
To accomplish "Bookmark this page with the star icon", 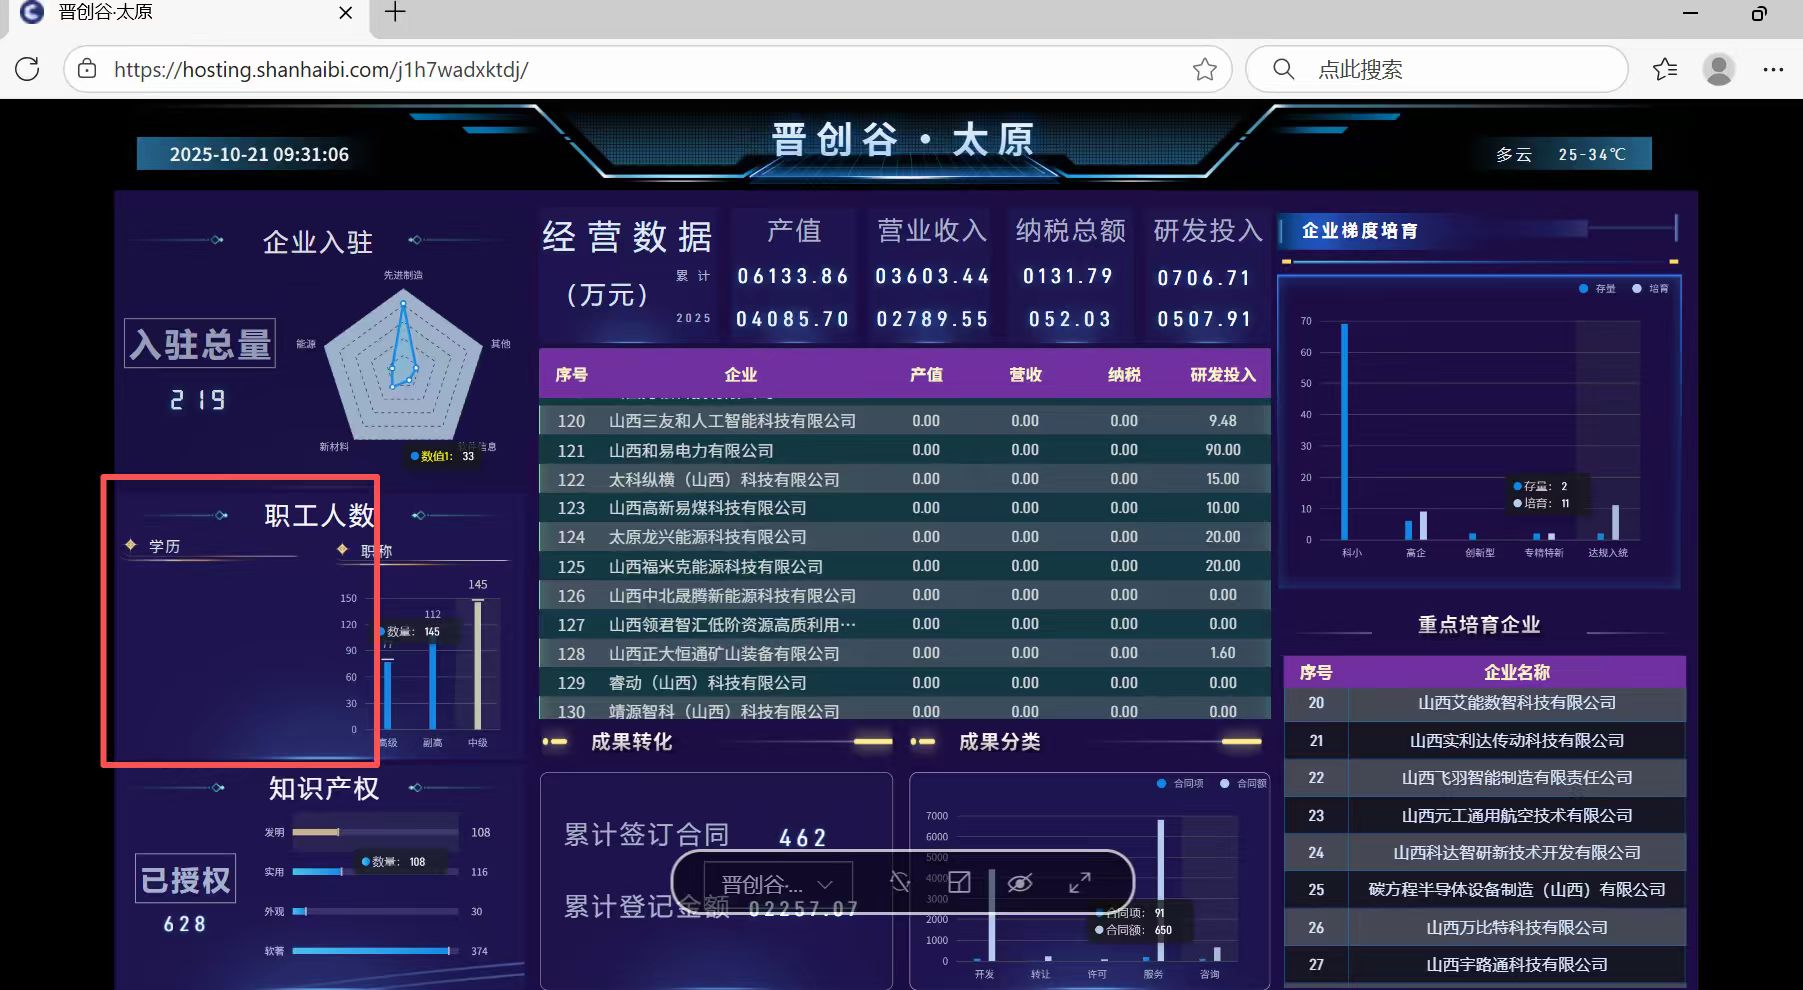I will click(1204, 69).
